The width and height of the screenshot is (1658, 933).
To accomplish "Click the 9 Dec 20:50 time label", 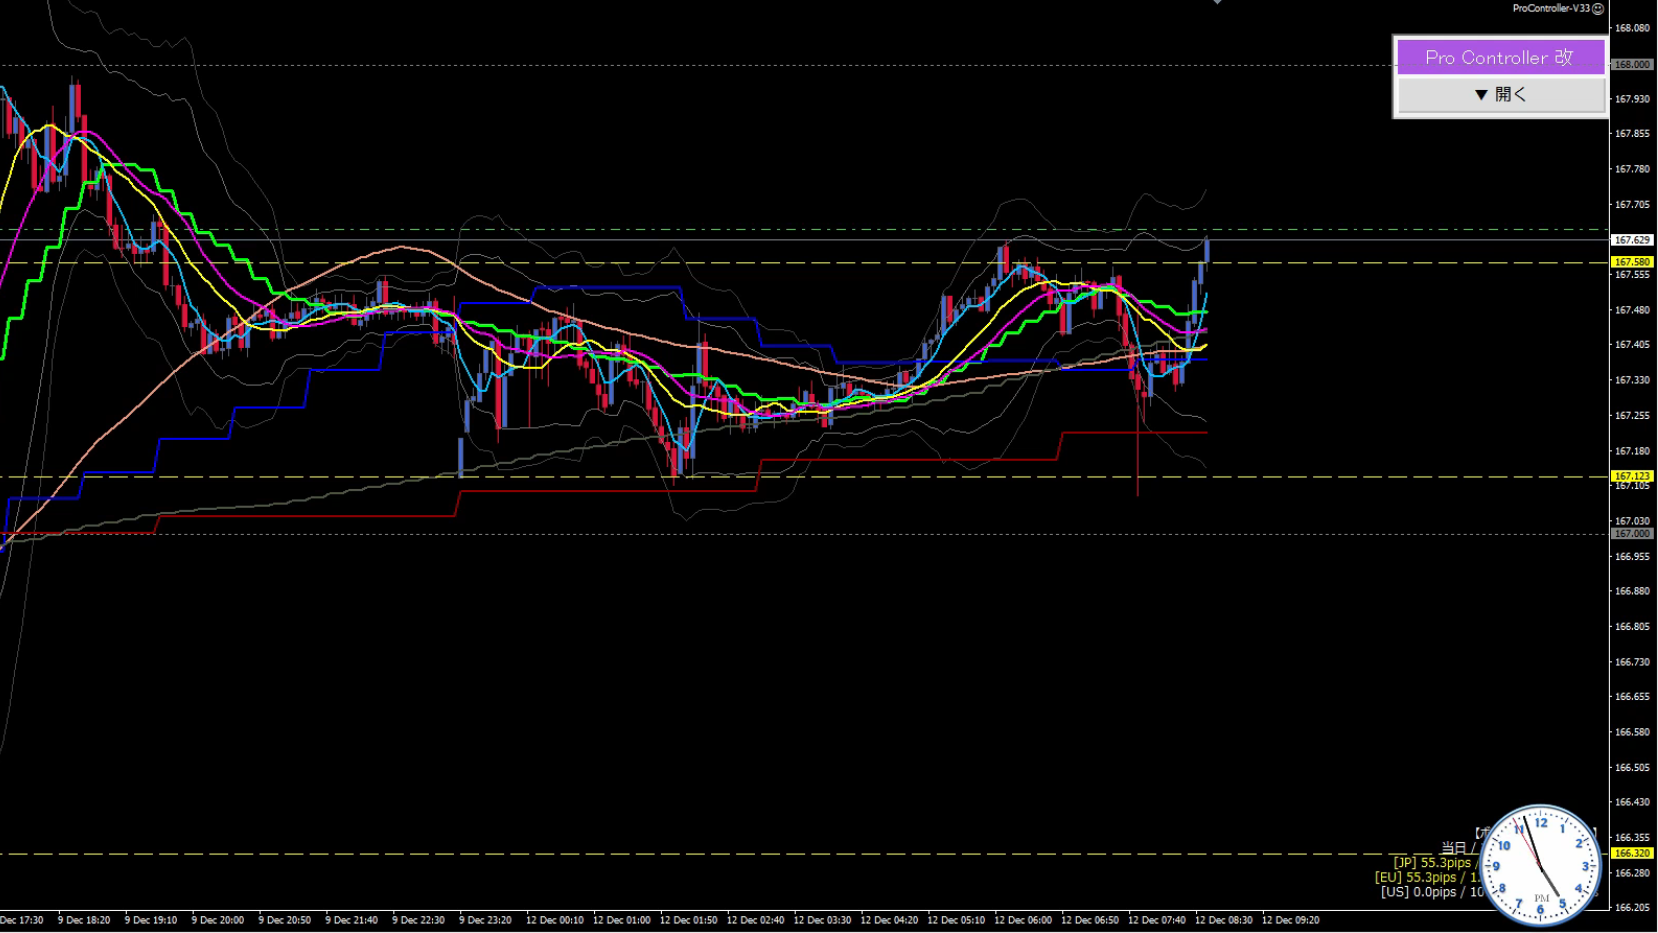I will point(285,920).
